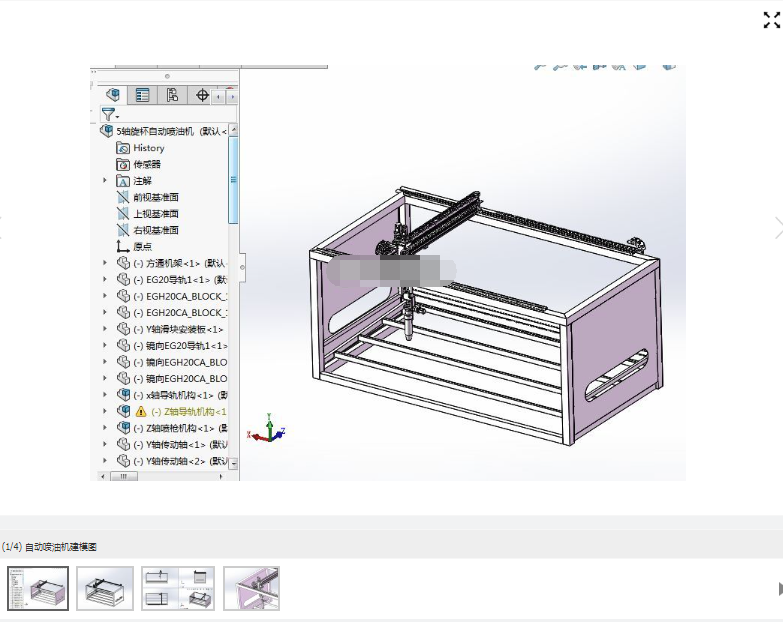Viewport: 783px width, 622px height.
Task: Expand the Z轴导轨机构 warning node
Action: click(105, 411)
